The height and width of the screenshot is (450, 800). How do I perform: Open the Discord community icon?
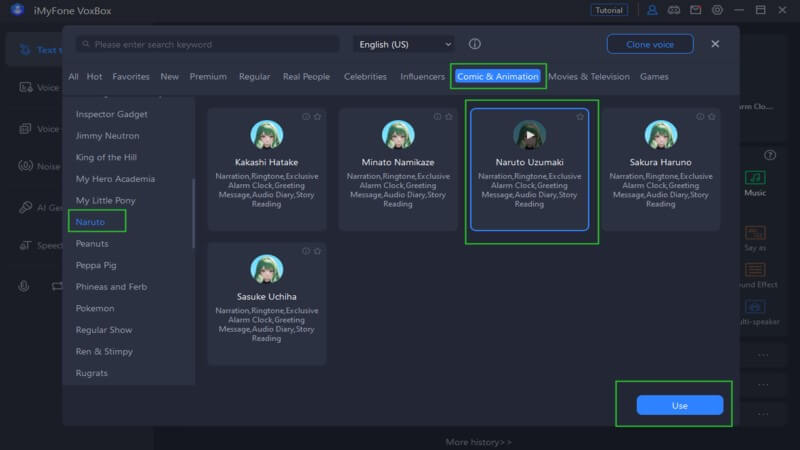673,10
